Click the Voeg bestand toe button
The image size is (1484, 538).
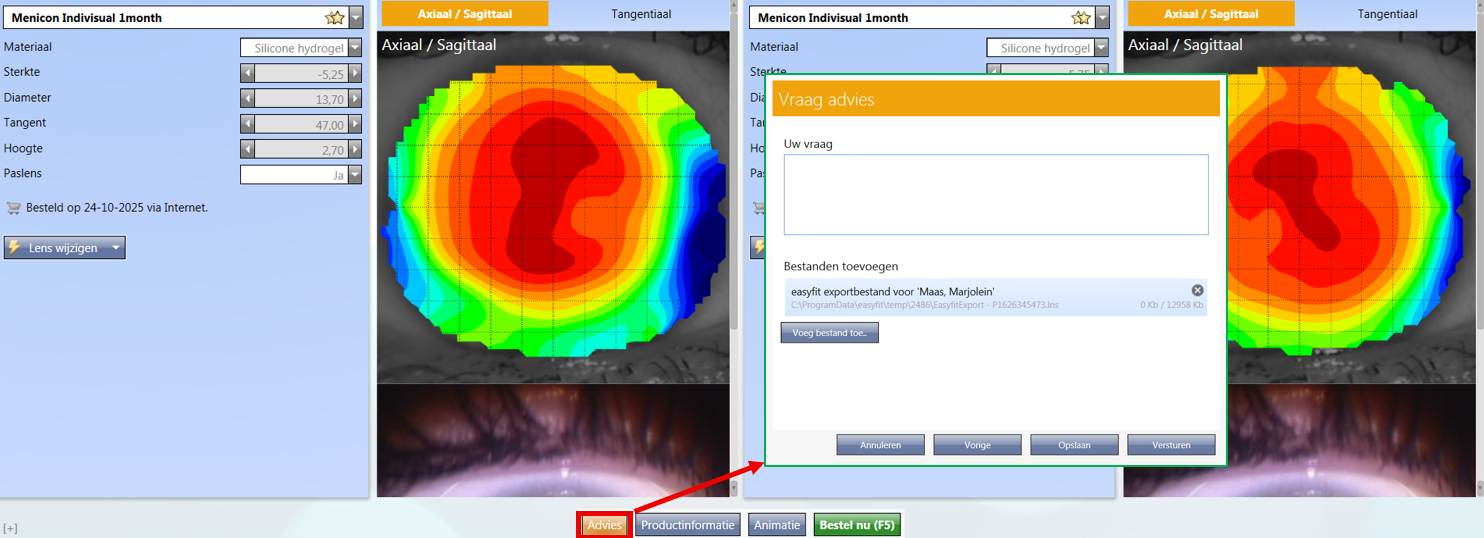tap(829, 333)
